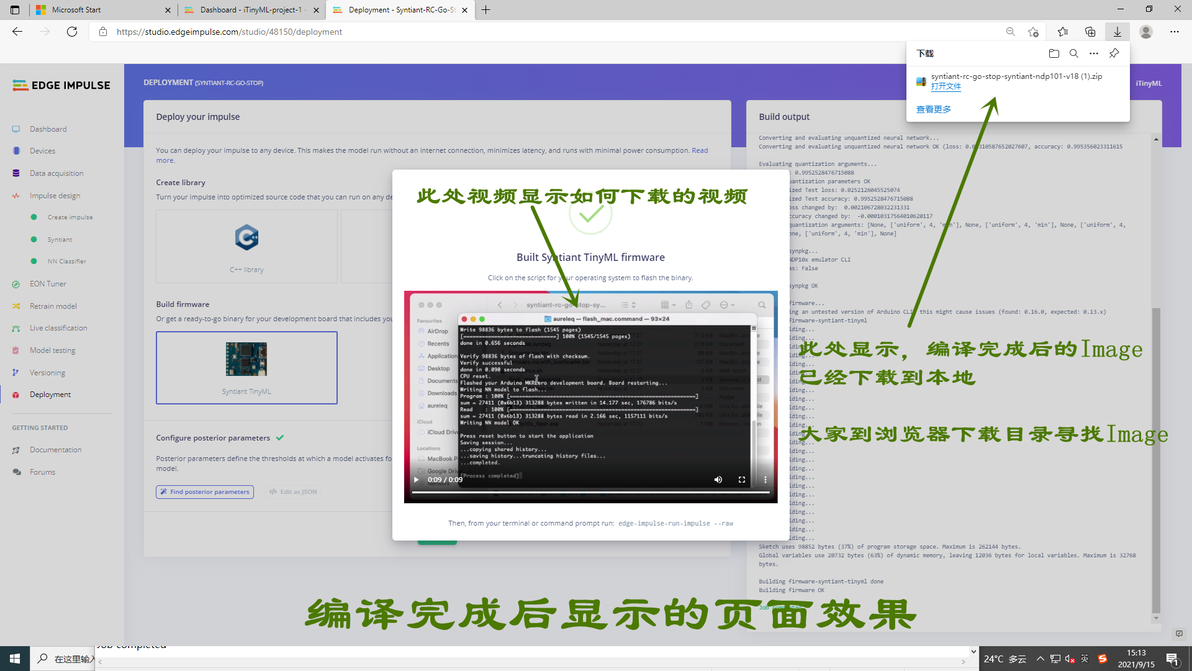Click the Model testing sidebar icon
The width and height of the screenshot is (1192, 671).
point(16,350)
